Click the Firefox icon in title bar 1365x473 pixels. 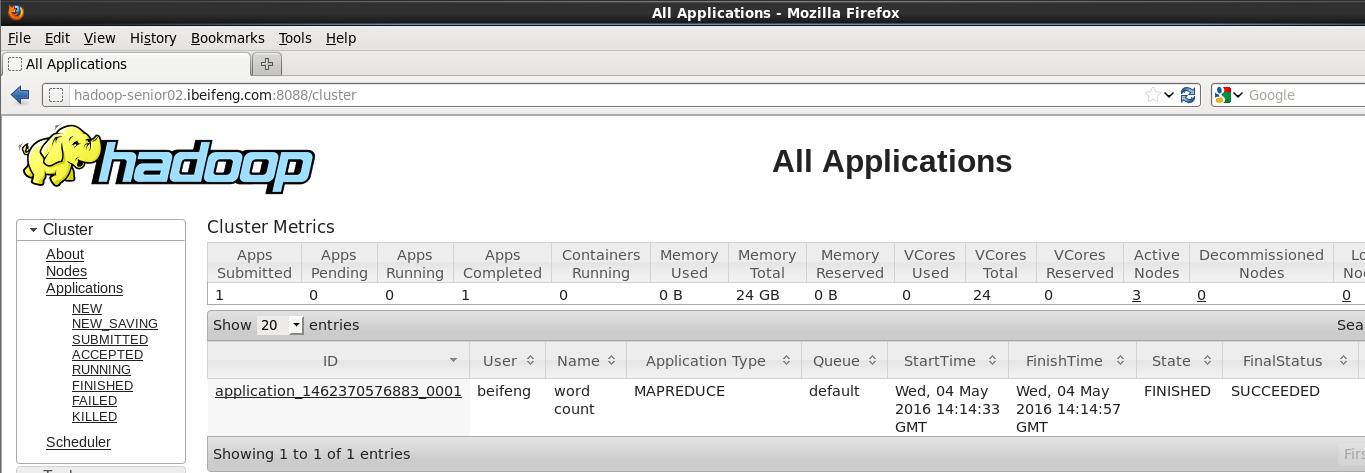[x=14, y=12]
